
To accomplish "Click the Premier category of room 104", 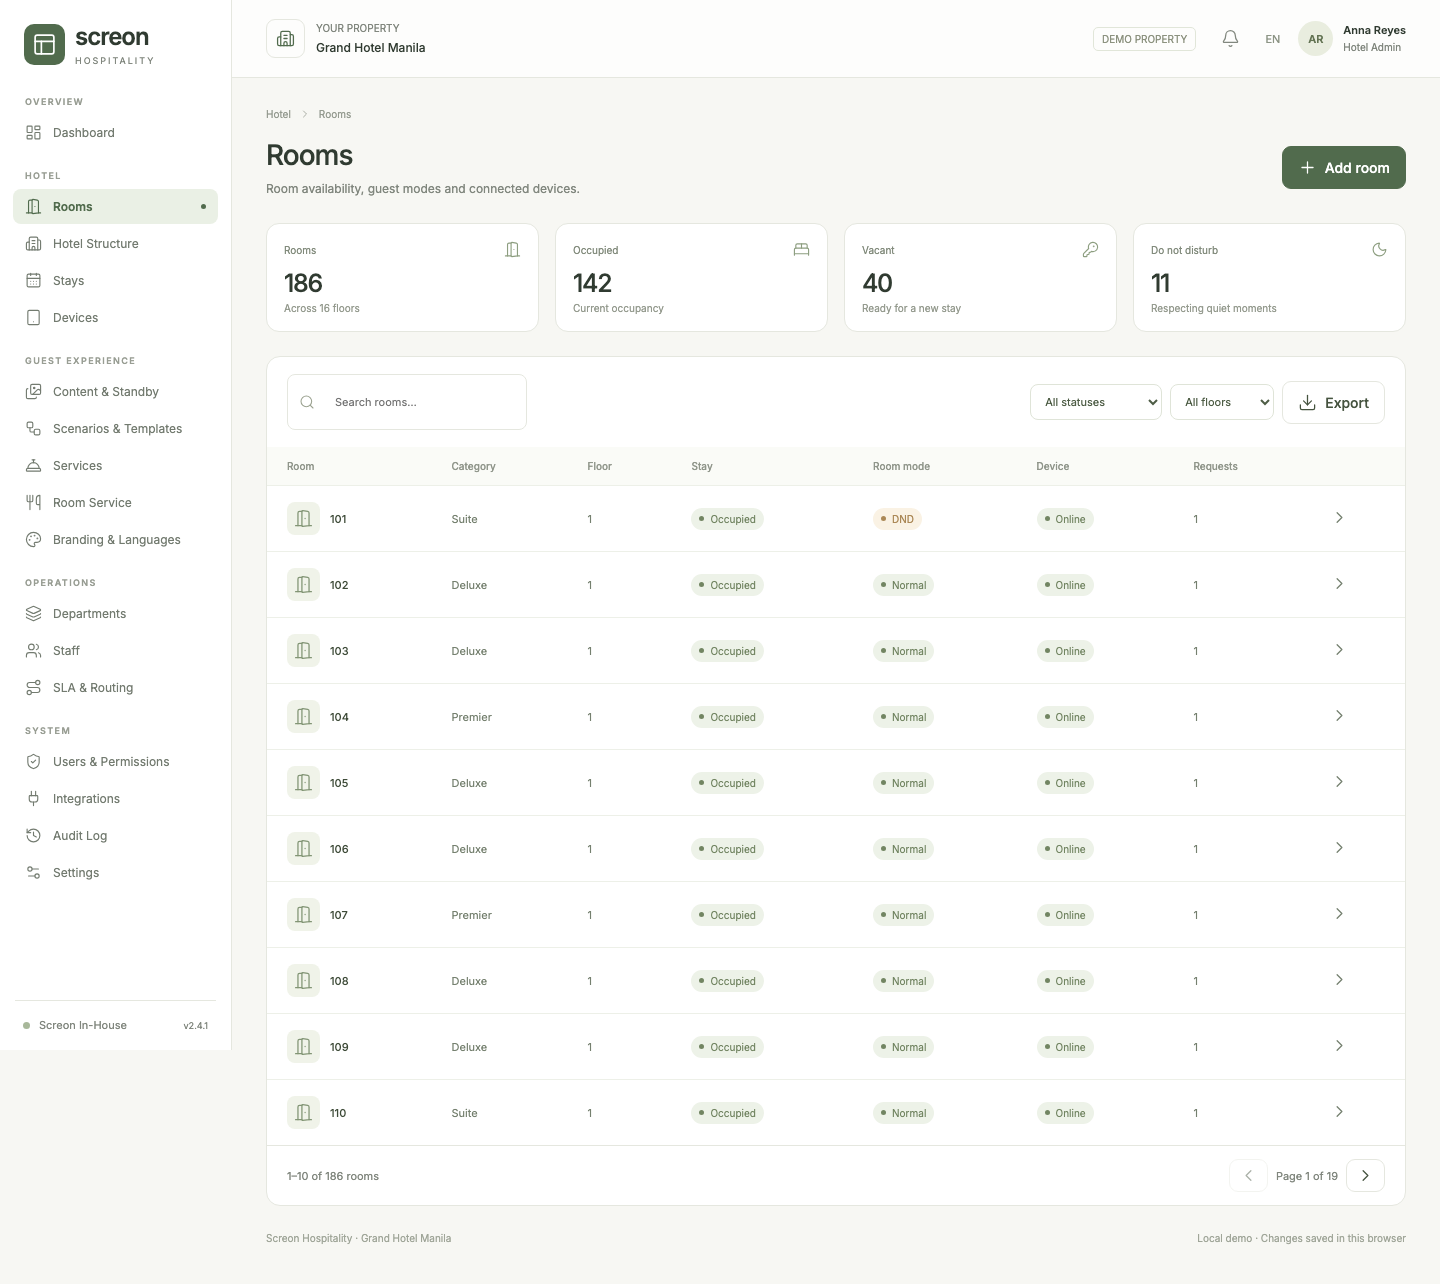I will 471,717.
